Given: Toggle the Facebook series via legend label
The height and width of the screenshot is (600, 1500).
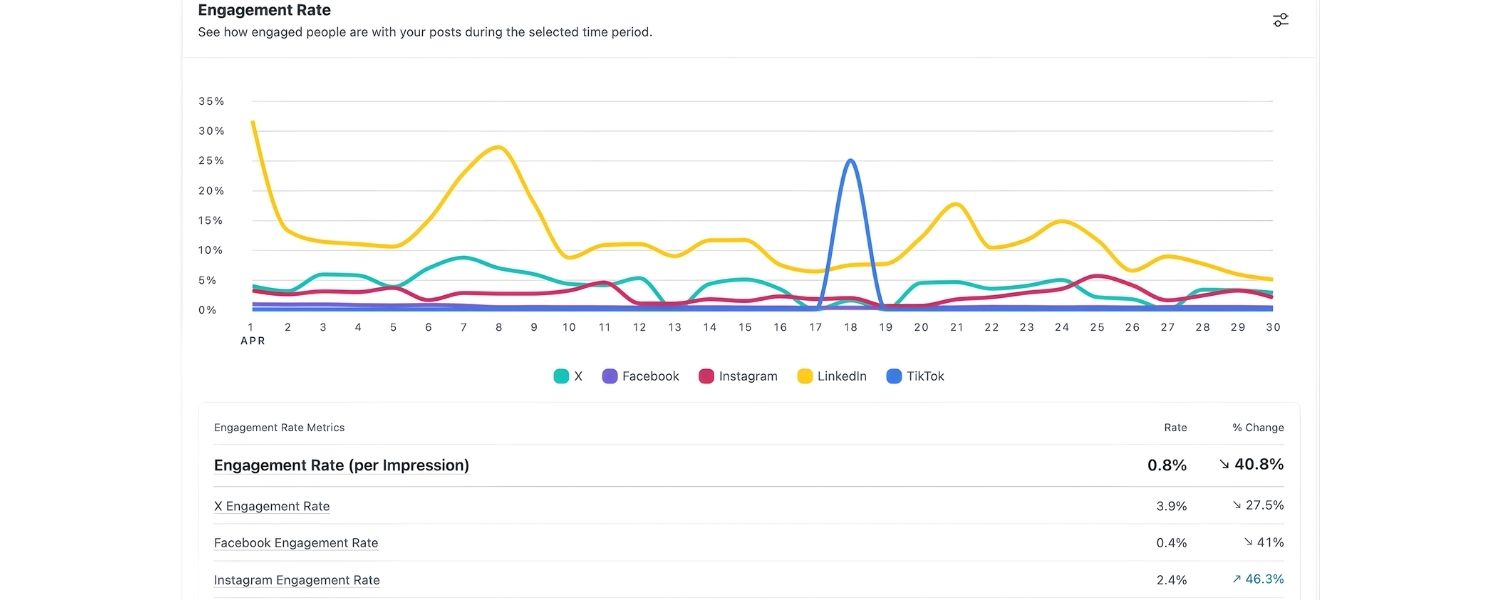Looking at the screenshot, I should (650, 377).
